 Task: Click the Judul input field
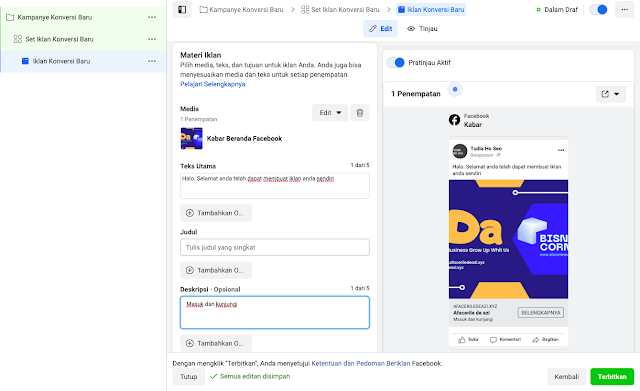[x=275, y=247]
